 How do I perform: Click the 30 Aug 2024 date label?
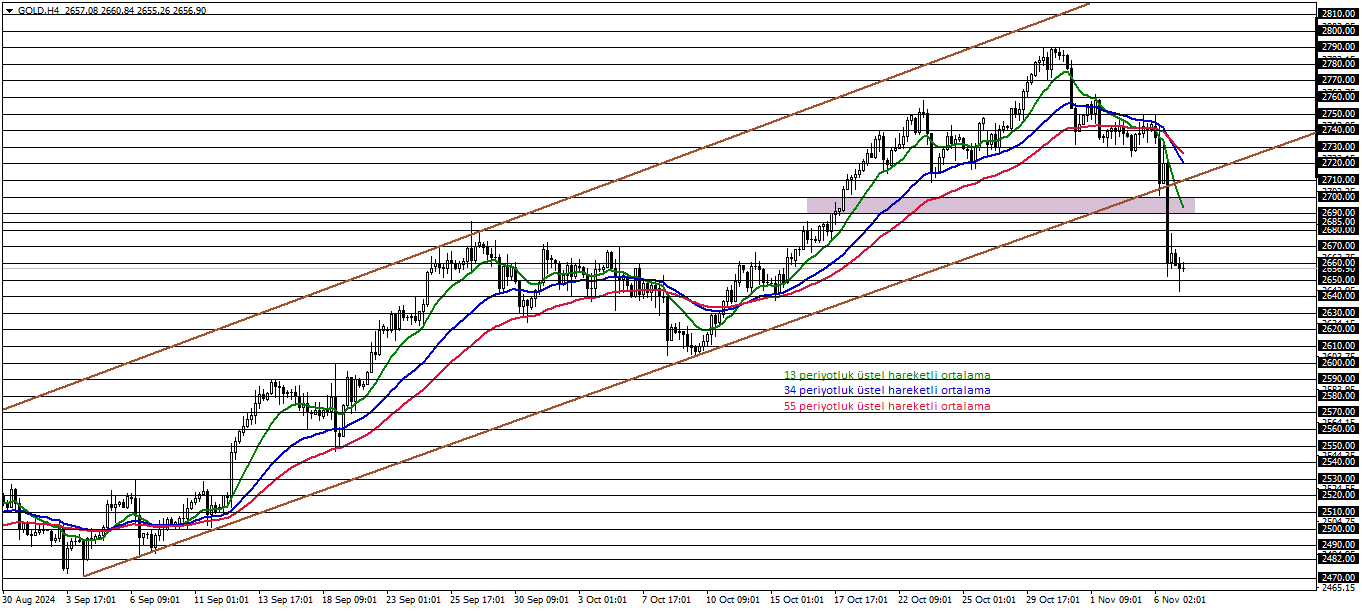(x=29, y=600)
